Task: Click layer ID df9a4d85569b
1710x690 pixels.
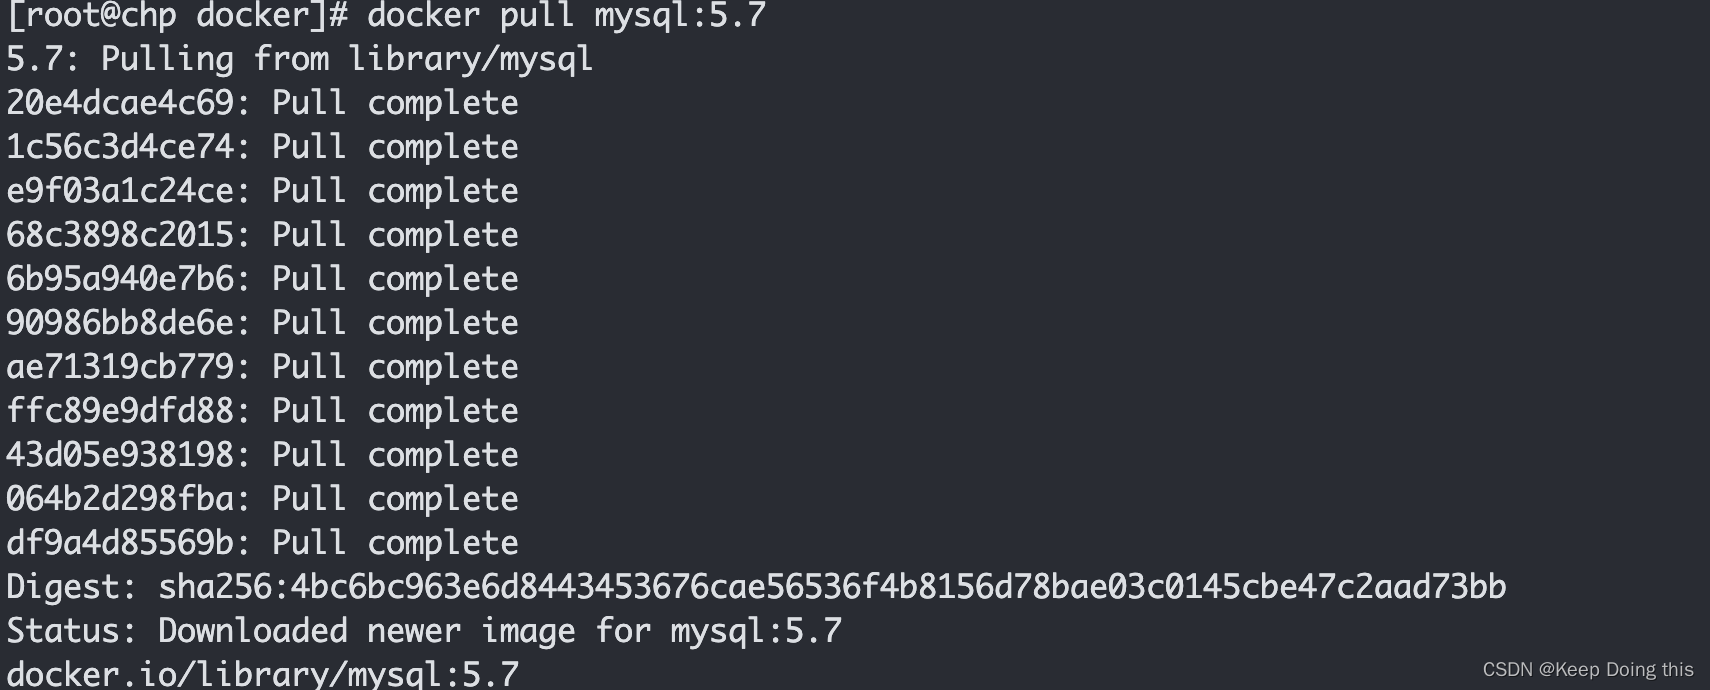Action: [x=120, y=543]
